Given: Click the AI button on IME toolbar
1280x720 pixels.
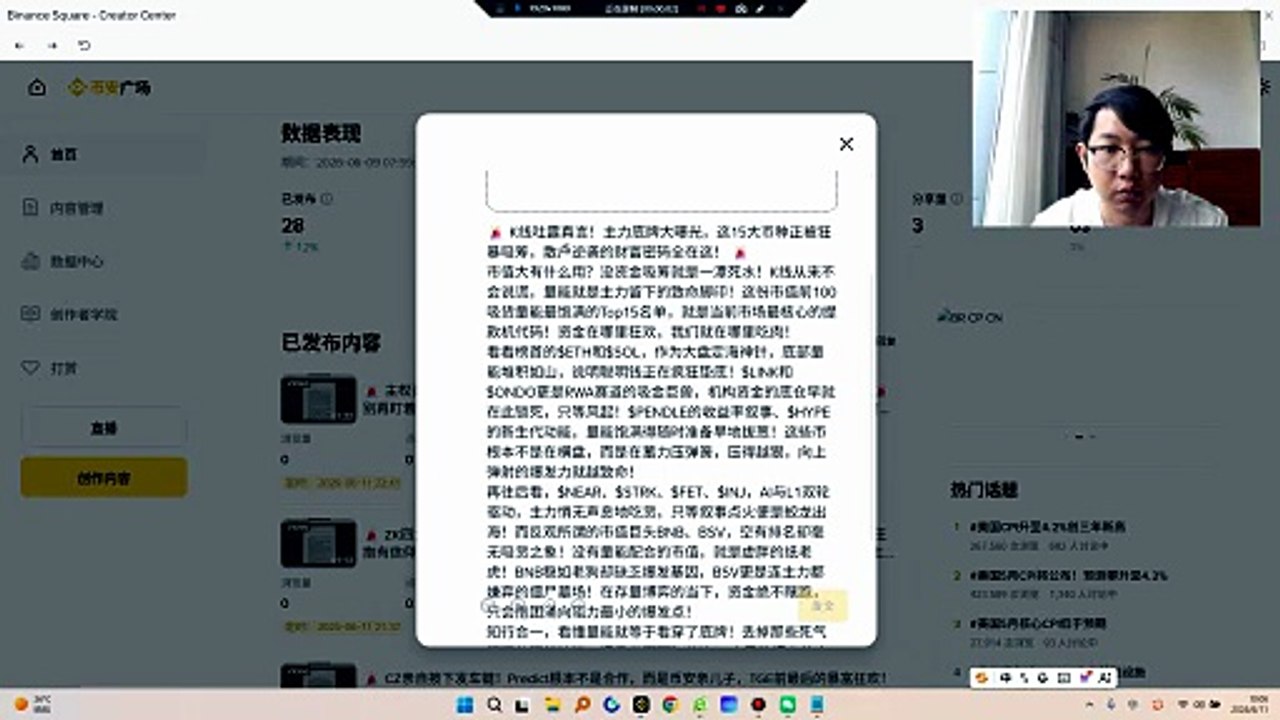Looking at the screenshot, I should tap(1105, 677).
